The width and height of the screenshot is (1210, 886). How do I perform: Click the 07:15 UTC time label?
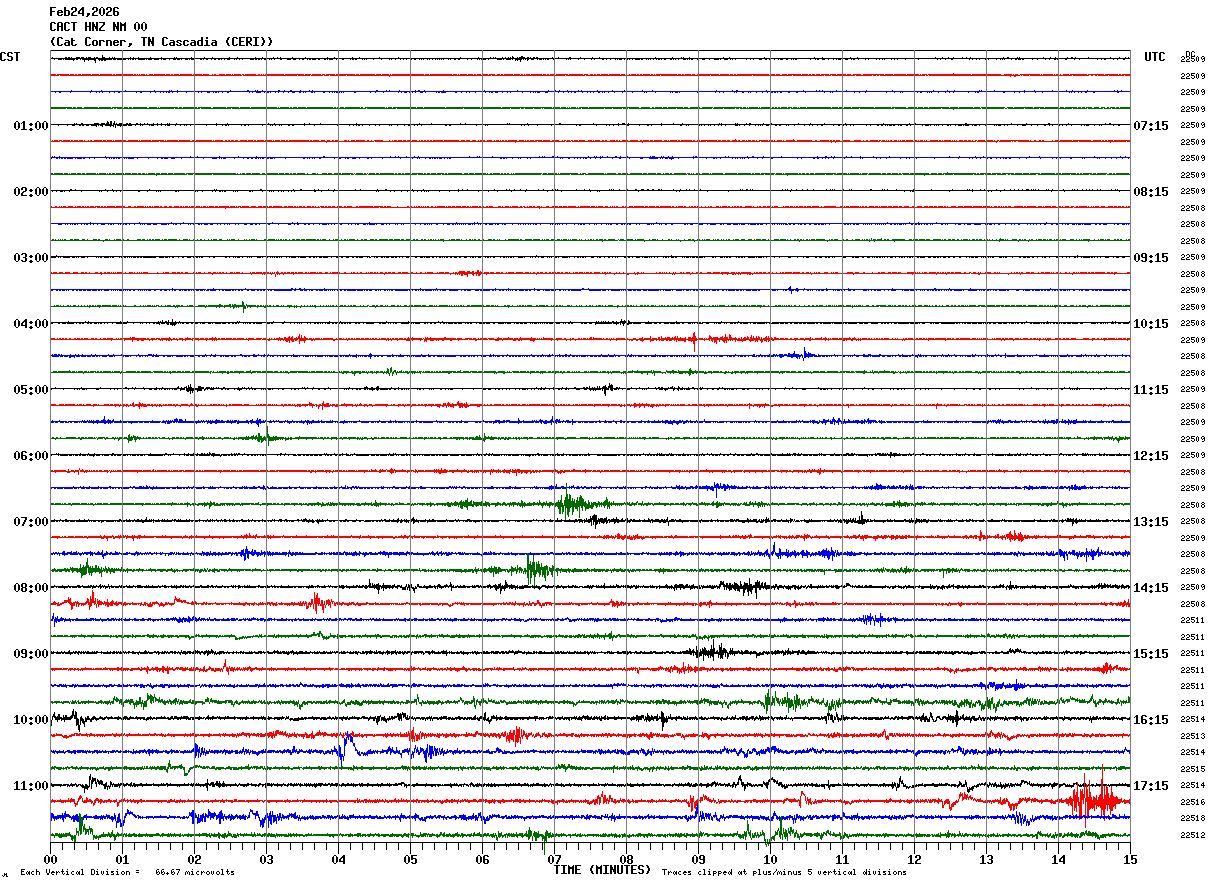tap(1151, 126)
